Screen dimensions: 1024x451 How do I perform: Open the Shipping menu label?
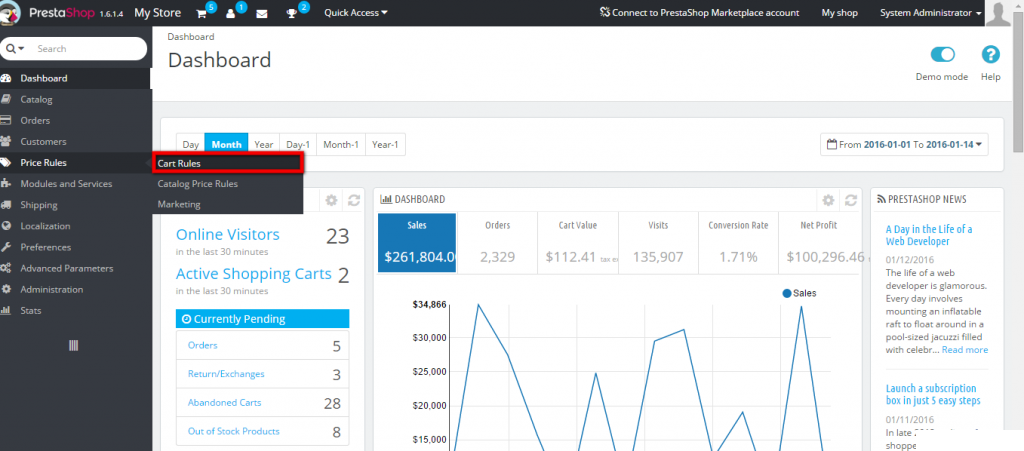(x=39, y=205)
